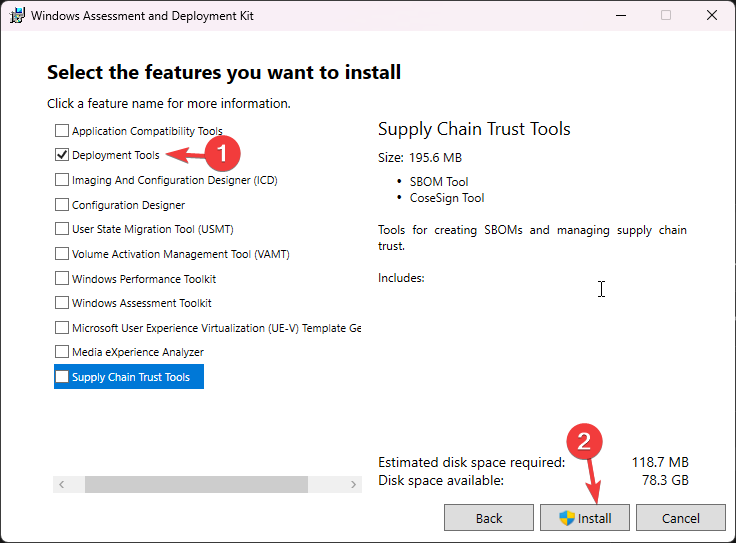
Task: Tick Imaging And Configuration Designer (ICD) checkbox
Action: pyautogui.click(x=62, y=180)
